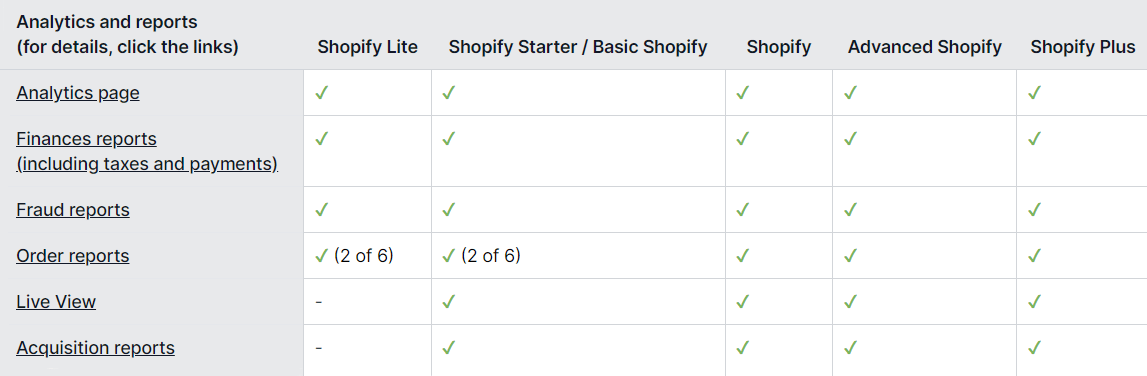Image resolution: width=1147 pixels, height=376 pixels.
Task: Click the Acquisition reports checkmark under Shopify Starter
Action: [x=448, y=347]
